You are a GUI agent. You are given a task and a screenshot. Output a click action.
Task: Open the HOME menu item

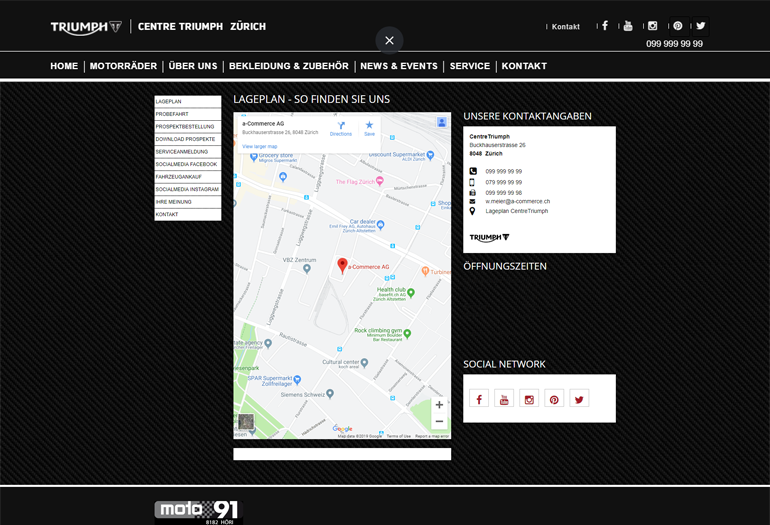click(64, 66)
